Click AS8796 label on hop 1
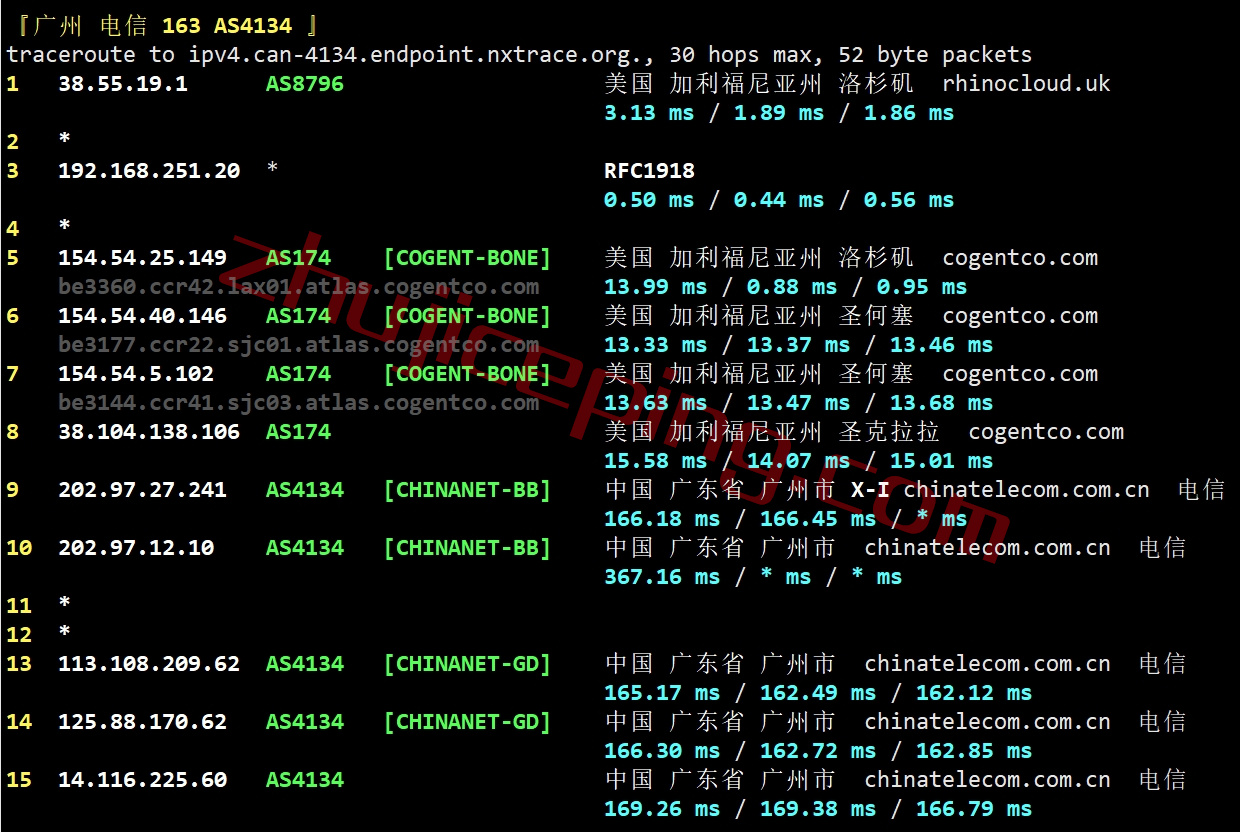Image resolution: width=1240 pixels, height=832 pixels. [x=305, y=84]
